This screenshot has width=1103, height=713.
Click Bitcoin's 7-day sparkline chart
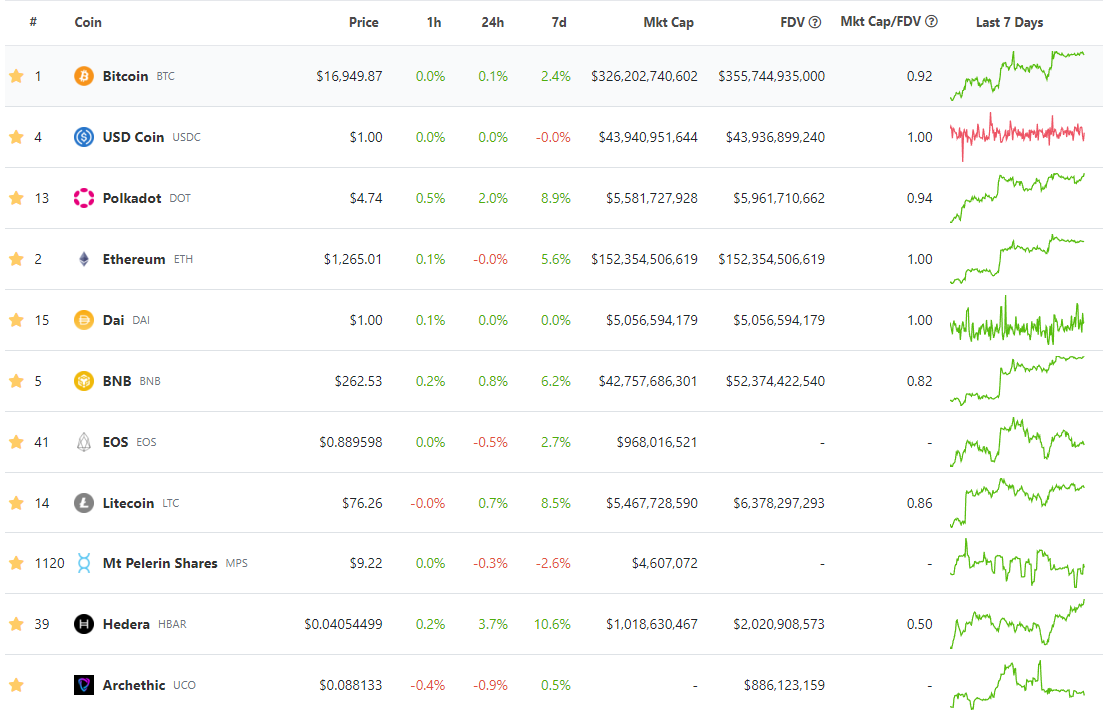pos(1017,76)
